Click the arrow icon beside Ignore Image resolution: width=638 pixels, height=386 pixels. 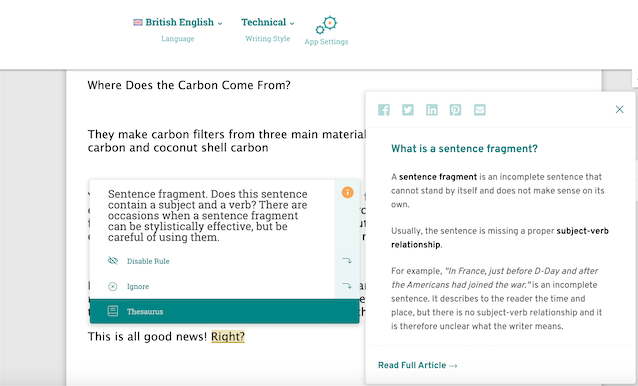tap(347, 286)
